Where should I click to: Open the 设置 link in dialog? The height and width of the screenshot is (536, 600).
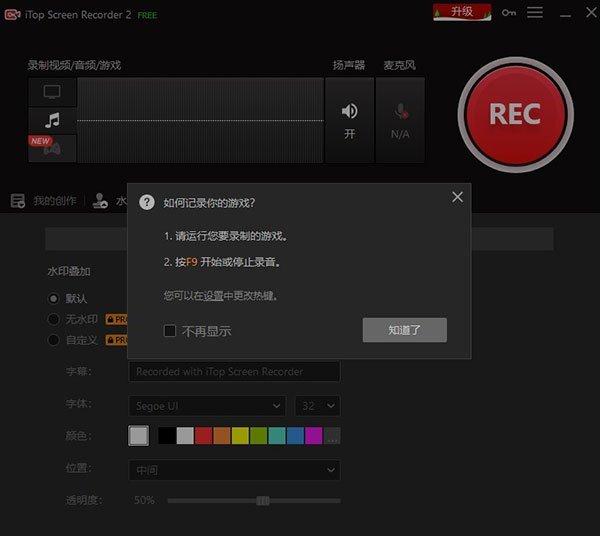(213, 296)
